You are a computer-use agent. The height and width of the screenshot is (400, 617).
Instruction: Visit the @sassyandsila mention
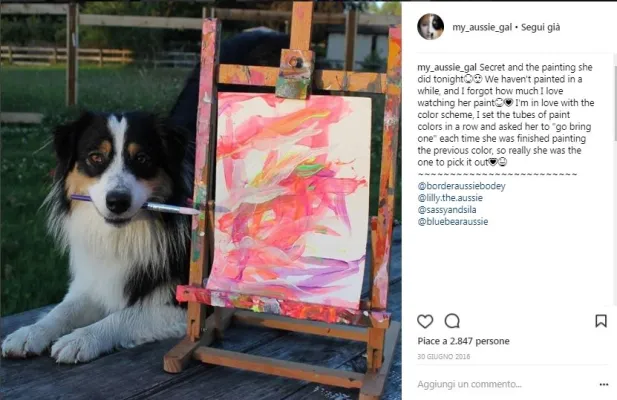(447, 209)
